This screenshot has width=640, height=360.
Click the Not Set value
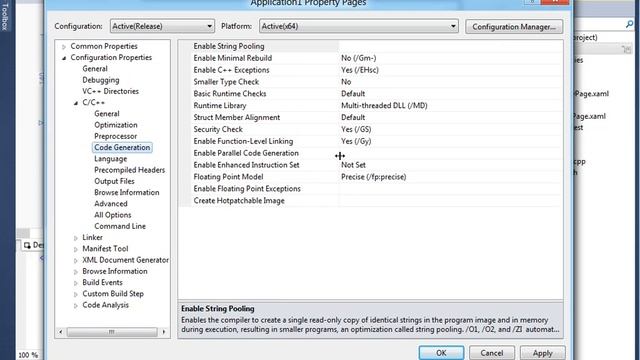click(353, 165)
